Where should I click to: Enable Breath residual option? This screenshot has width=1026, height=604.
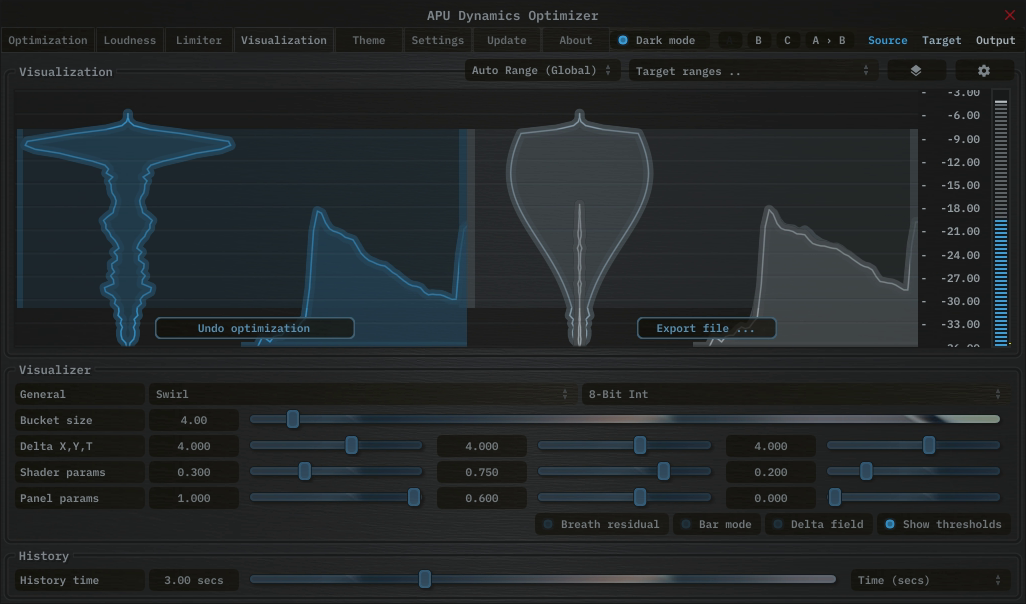(600, 524)
